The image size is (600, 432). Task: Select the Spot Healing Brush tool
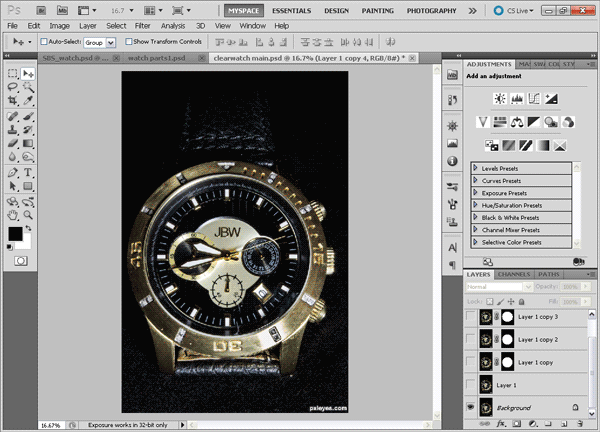click(13, 116)
